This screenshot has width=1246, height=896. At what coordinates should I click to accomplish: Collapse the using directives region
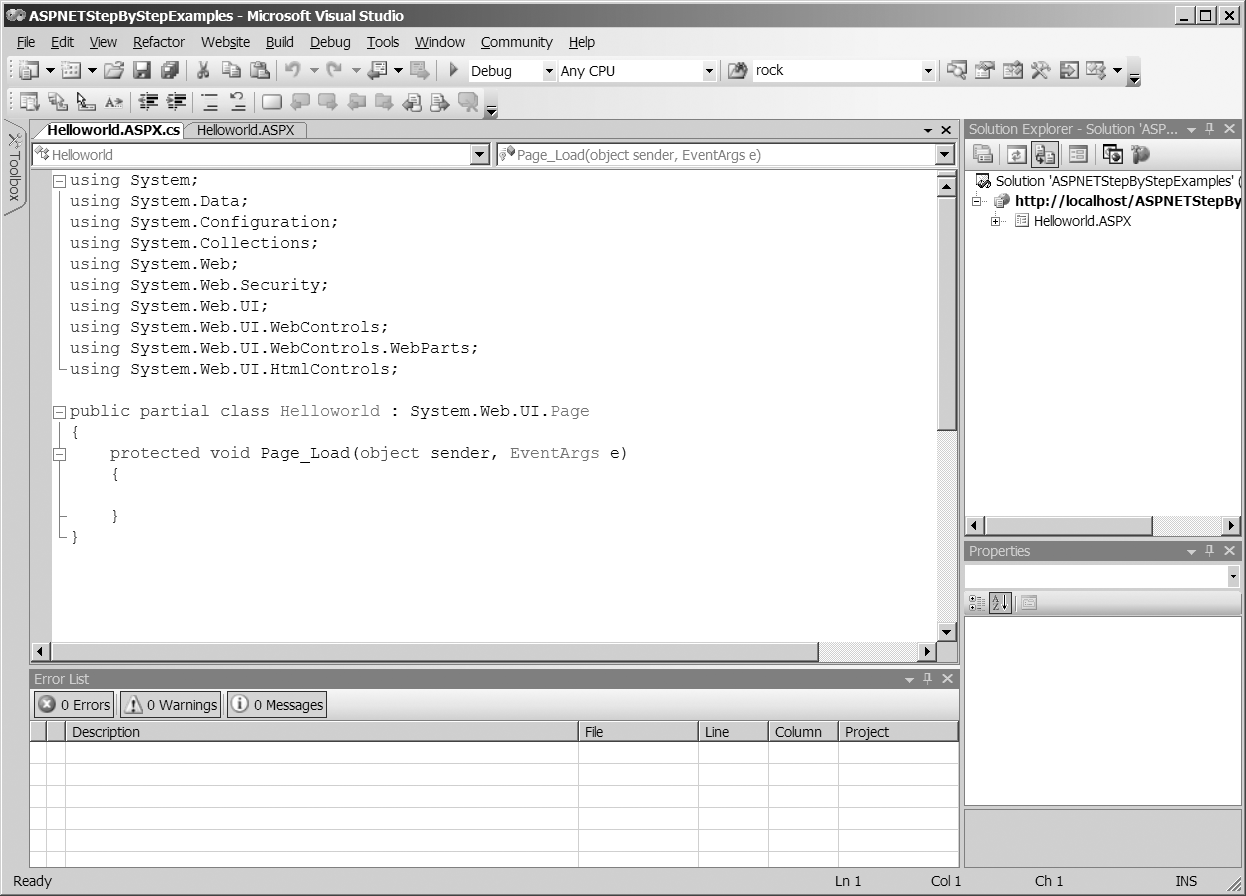coord(59,181)
